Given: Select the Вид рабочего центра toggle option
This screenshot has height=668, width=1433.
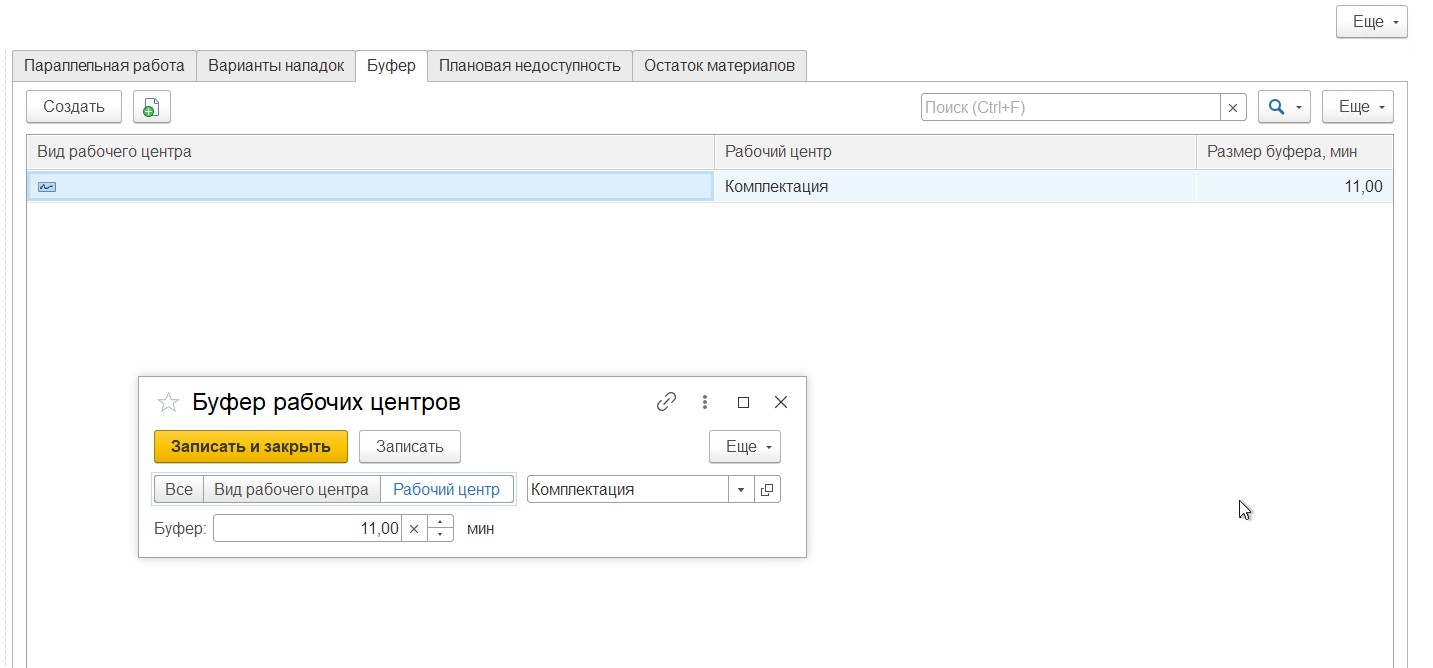Looking at the screenshot, I should point(292,489).
